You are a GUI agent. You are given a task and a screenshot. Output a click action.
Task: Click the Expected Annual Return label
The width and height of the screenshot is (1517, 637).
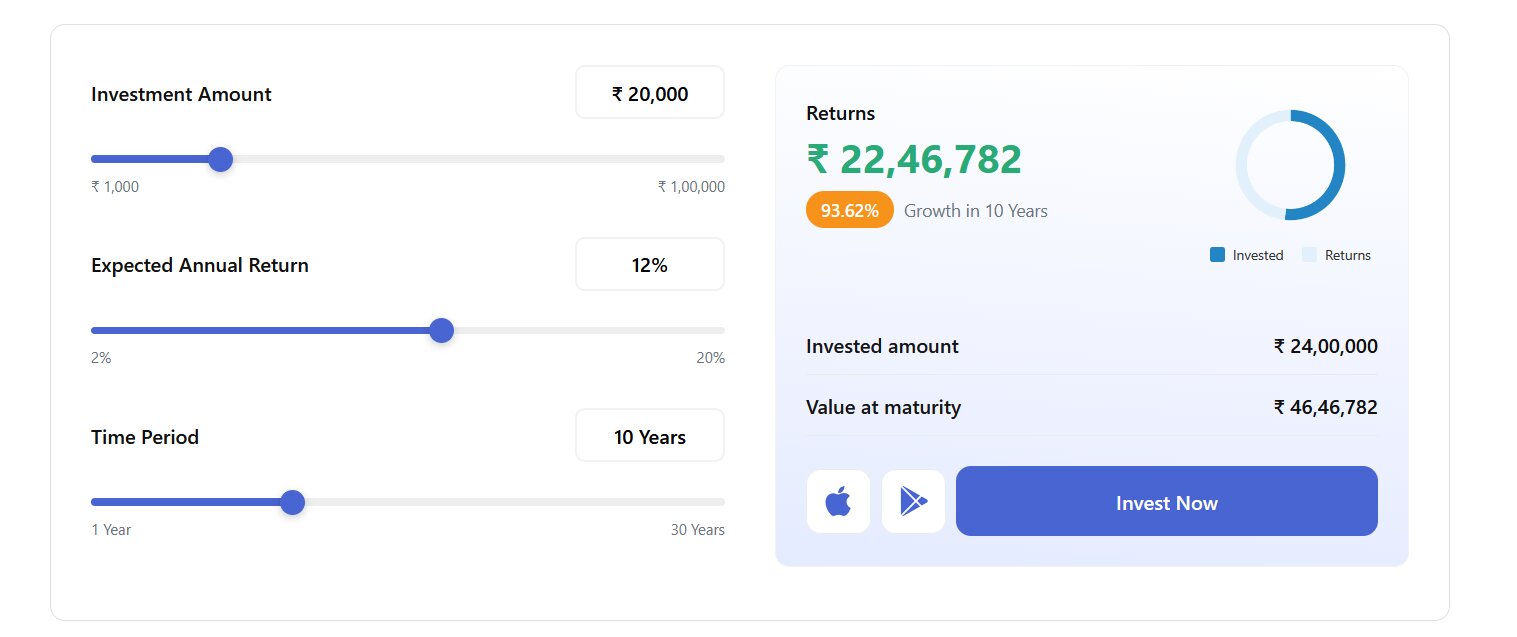[x=200, y=265]
